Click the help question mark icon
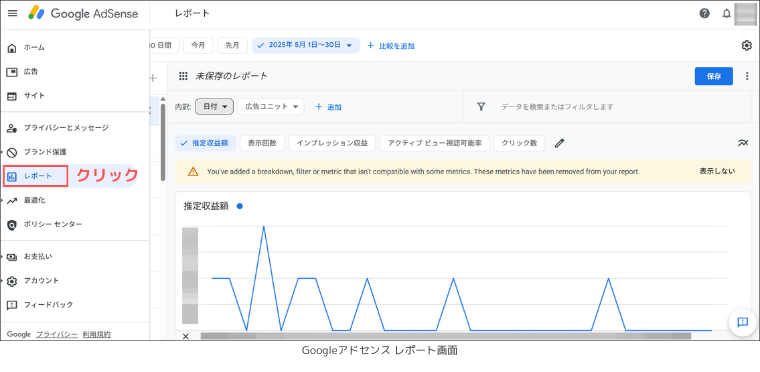This screenshot has height=372, width=760. pyautogui.click(x=705, y=14)
